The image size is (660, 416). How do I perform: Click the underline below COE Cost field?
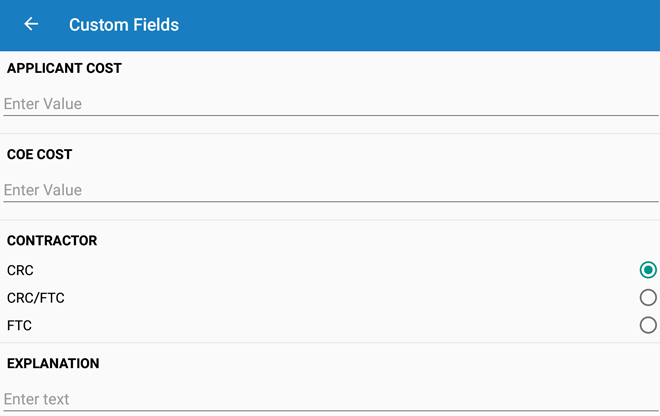click(x=330, y=202)
